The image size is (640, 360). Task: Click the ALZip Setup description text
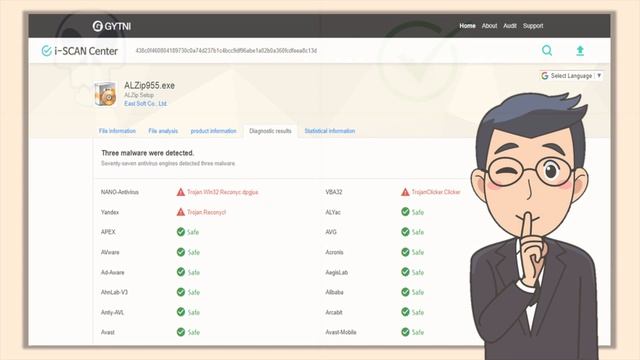(x=139, y=95)
